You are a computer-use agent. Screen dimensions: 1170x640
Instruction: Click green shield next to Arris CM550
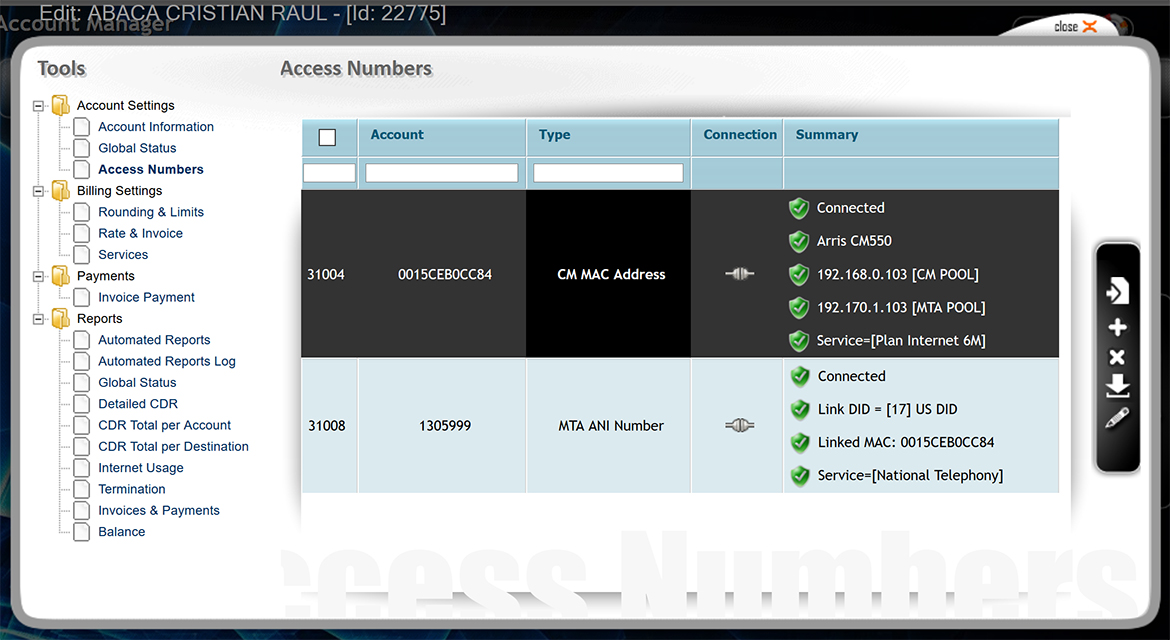[x=798, y=241]
